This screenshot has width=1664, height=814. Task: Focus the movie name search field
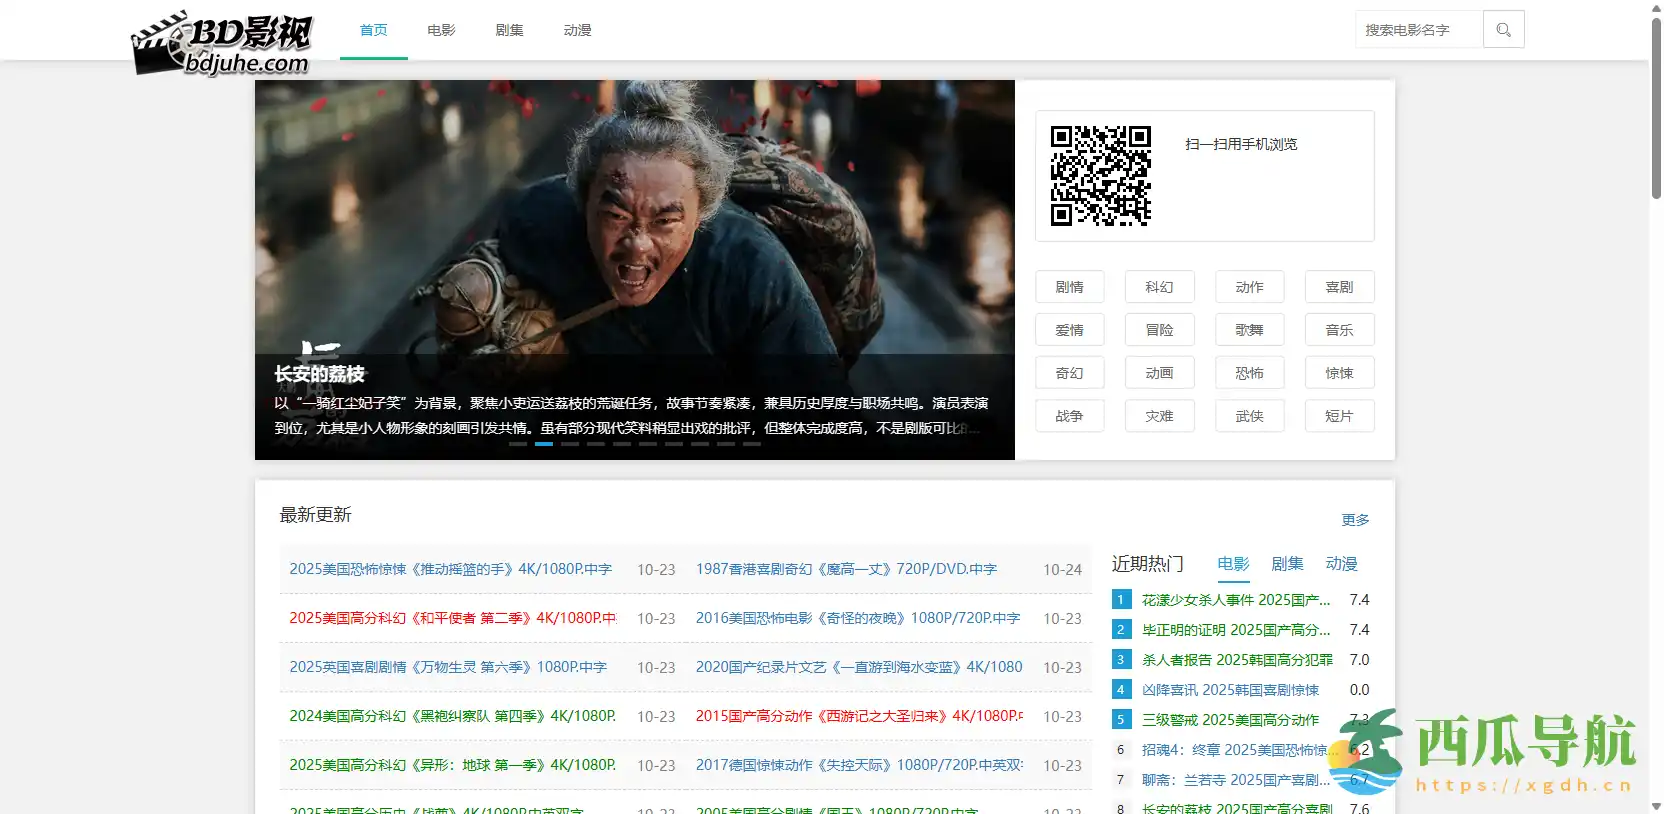(x=1418, y=30)
